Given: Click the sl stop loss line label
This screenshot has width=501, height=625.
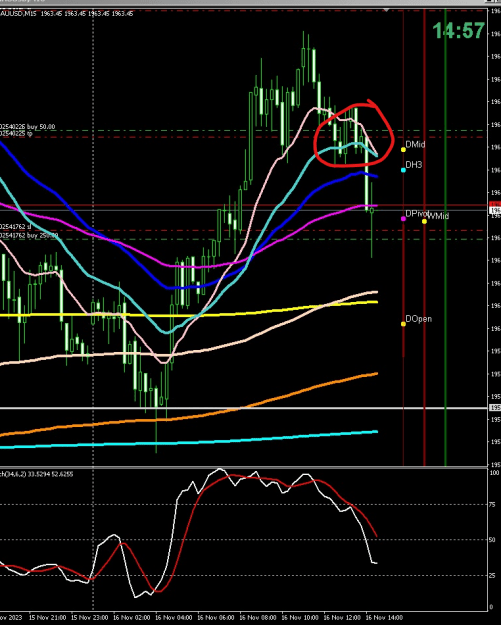Looking at the screenshot, I should tap(16, 226).
